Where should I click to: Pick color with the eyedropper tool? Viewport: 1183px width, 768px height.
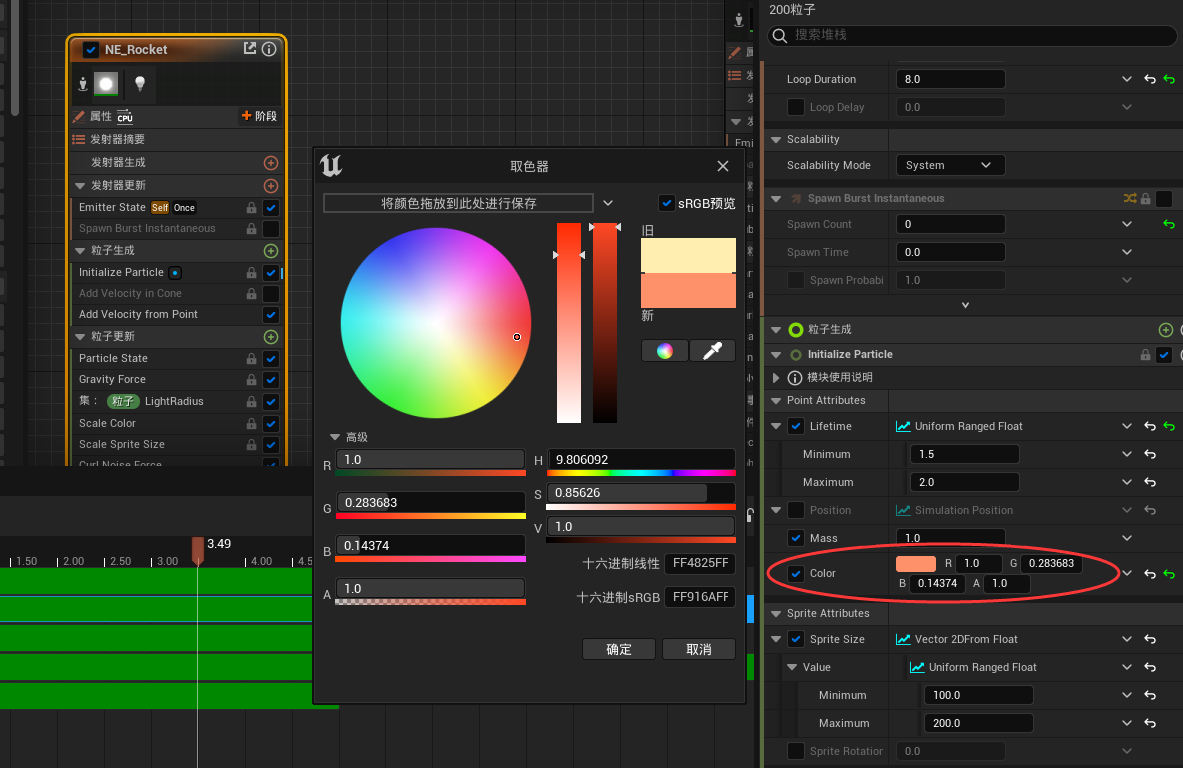tap(712, 351)
